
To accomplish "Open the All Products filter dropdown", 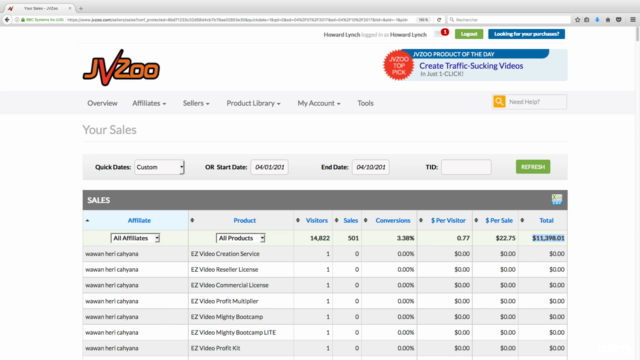I will (240, 238).
